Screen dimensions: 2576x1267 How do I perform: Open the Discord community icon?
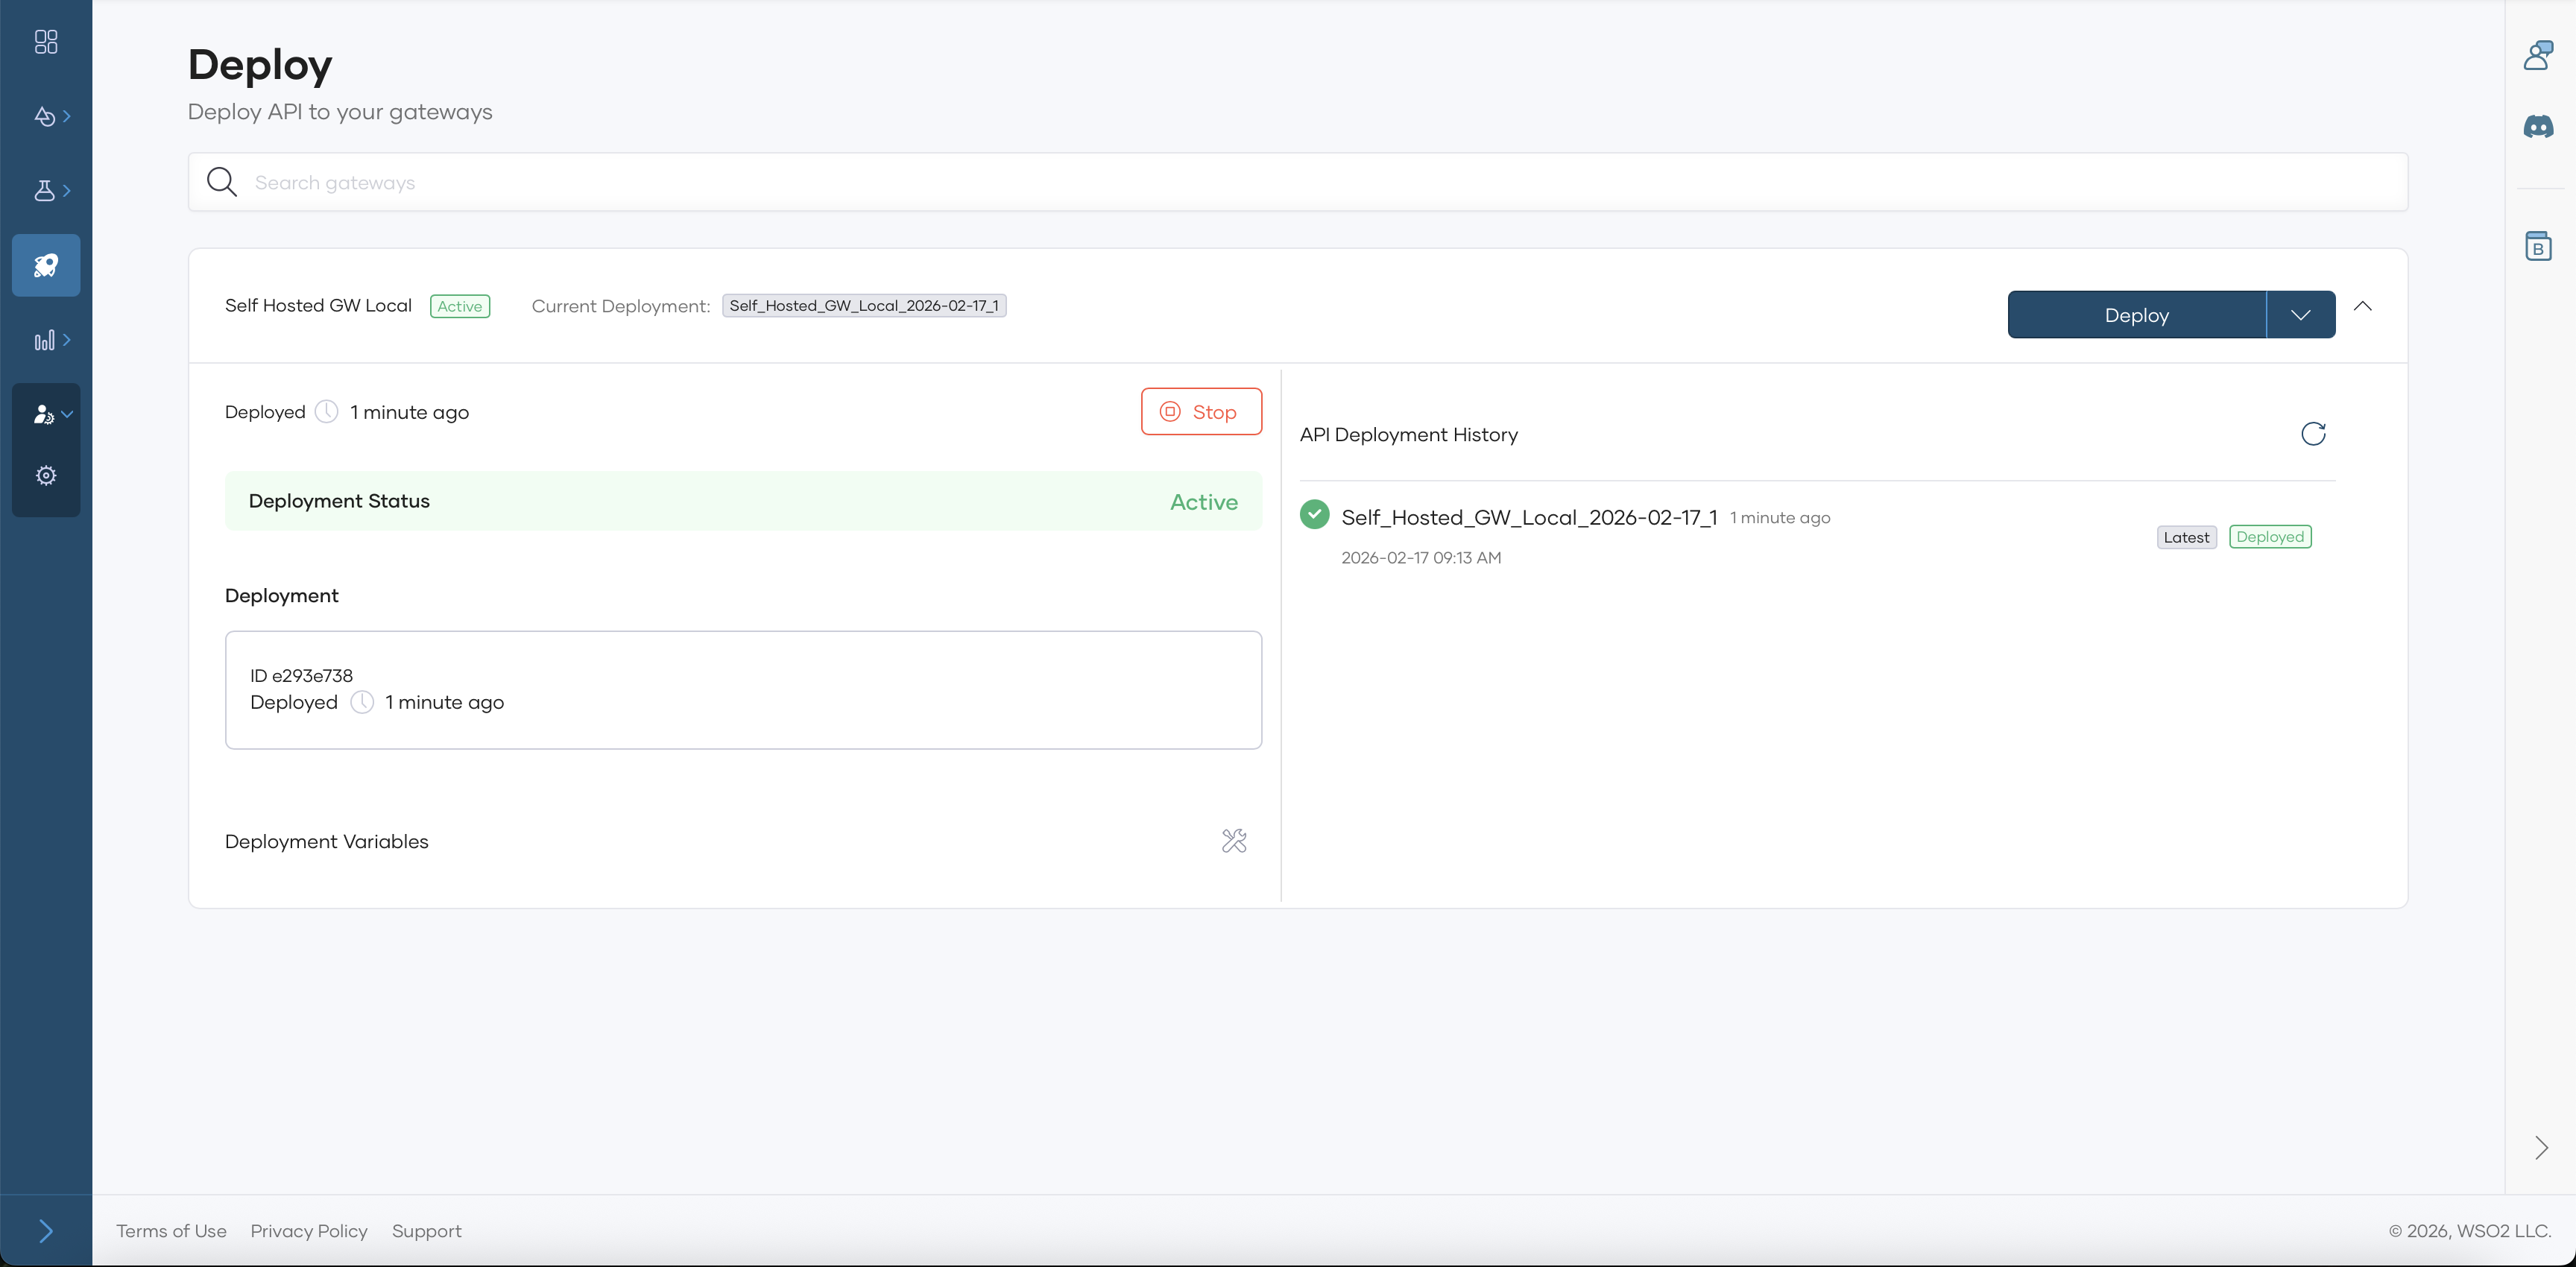2538,126
